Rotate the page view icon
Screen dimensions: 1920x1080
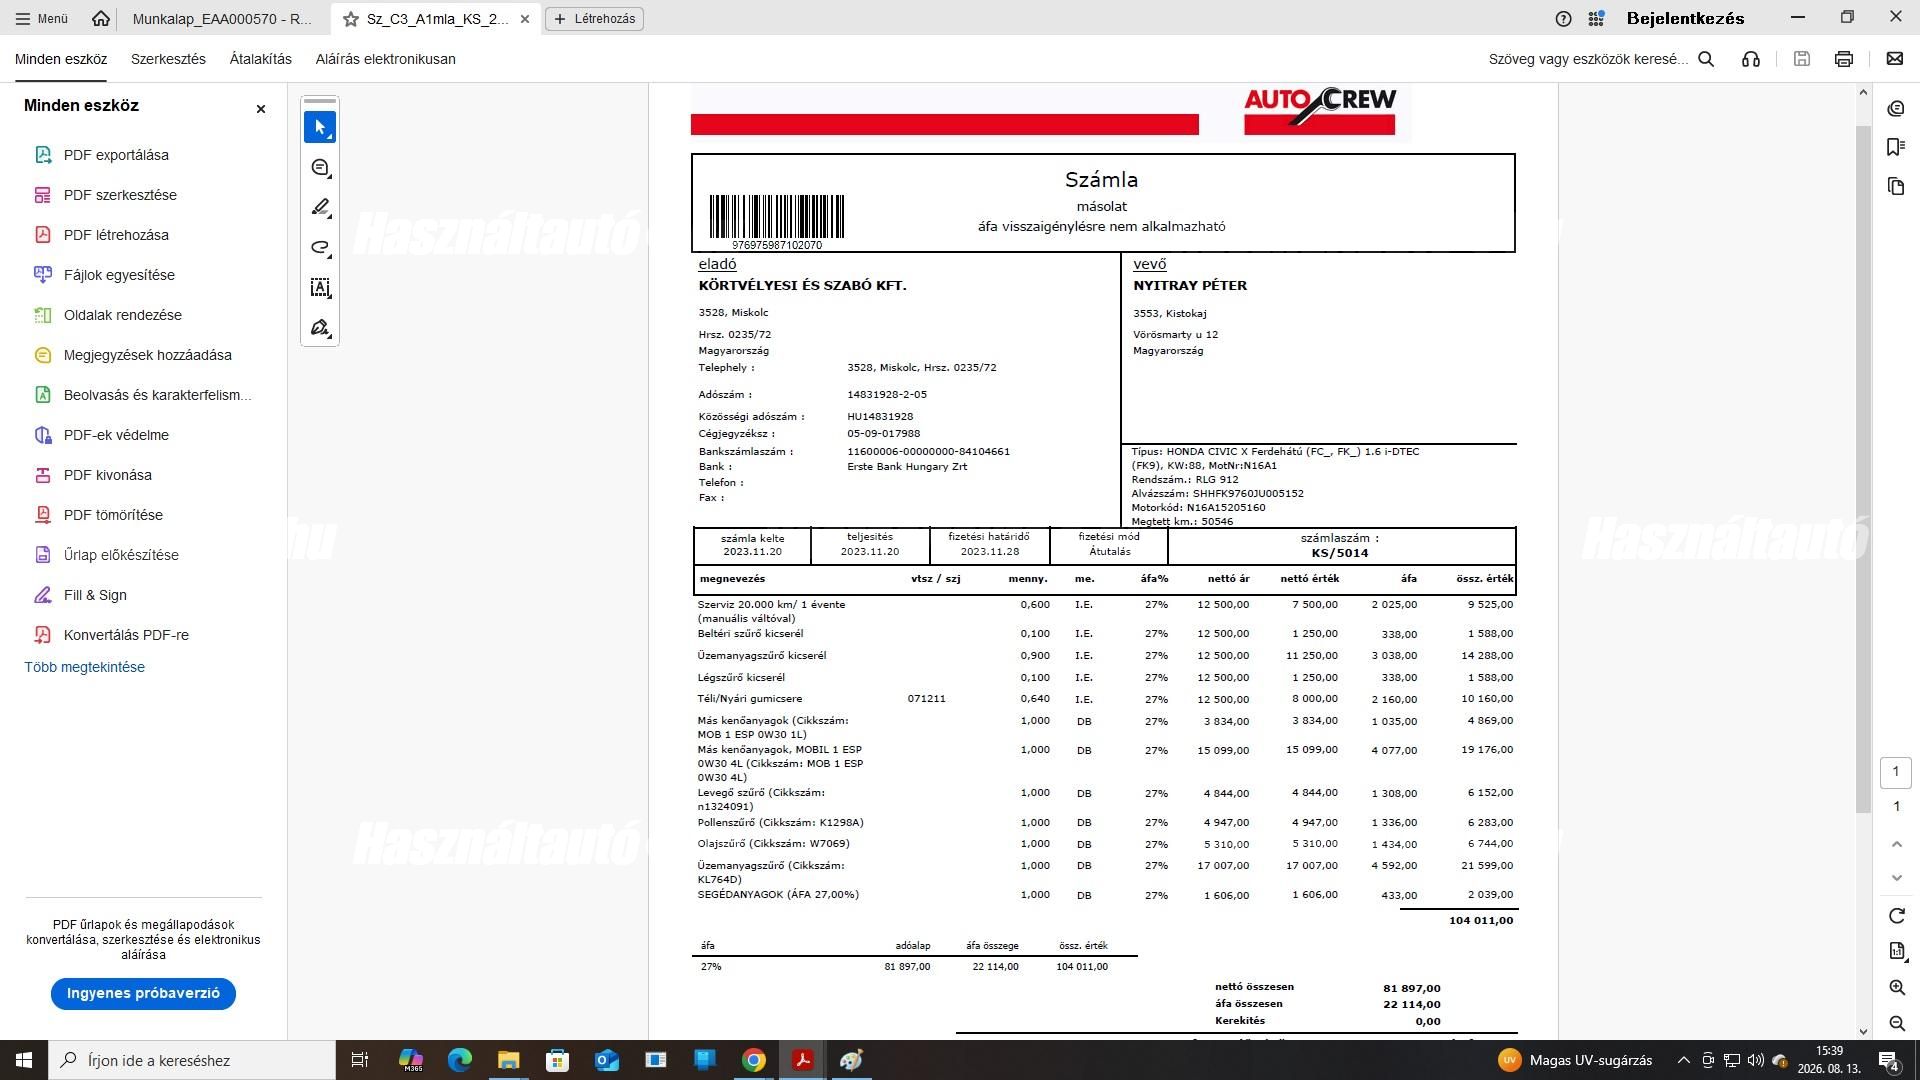pyautogui.click(x=1897, y=916)
